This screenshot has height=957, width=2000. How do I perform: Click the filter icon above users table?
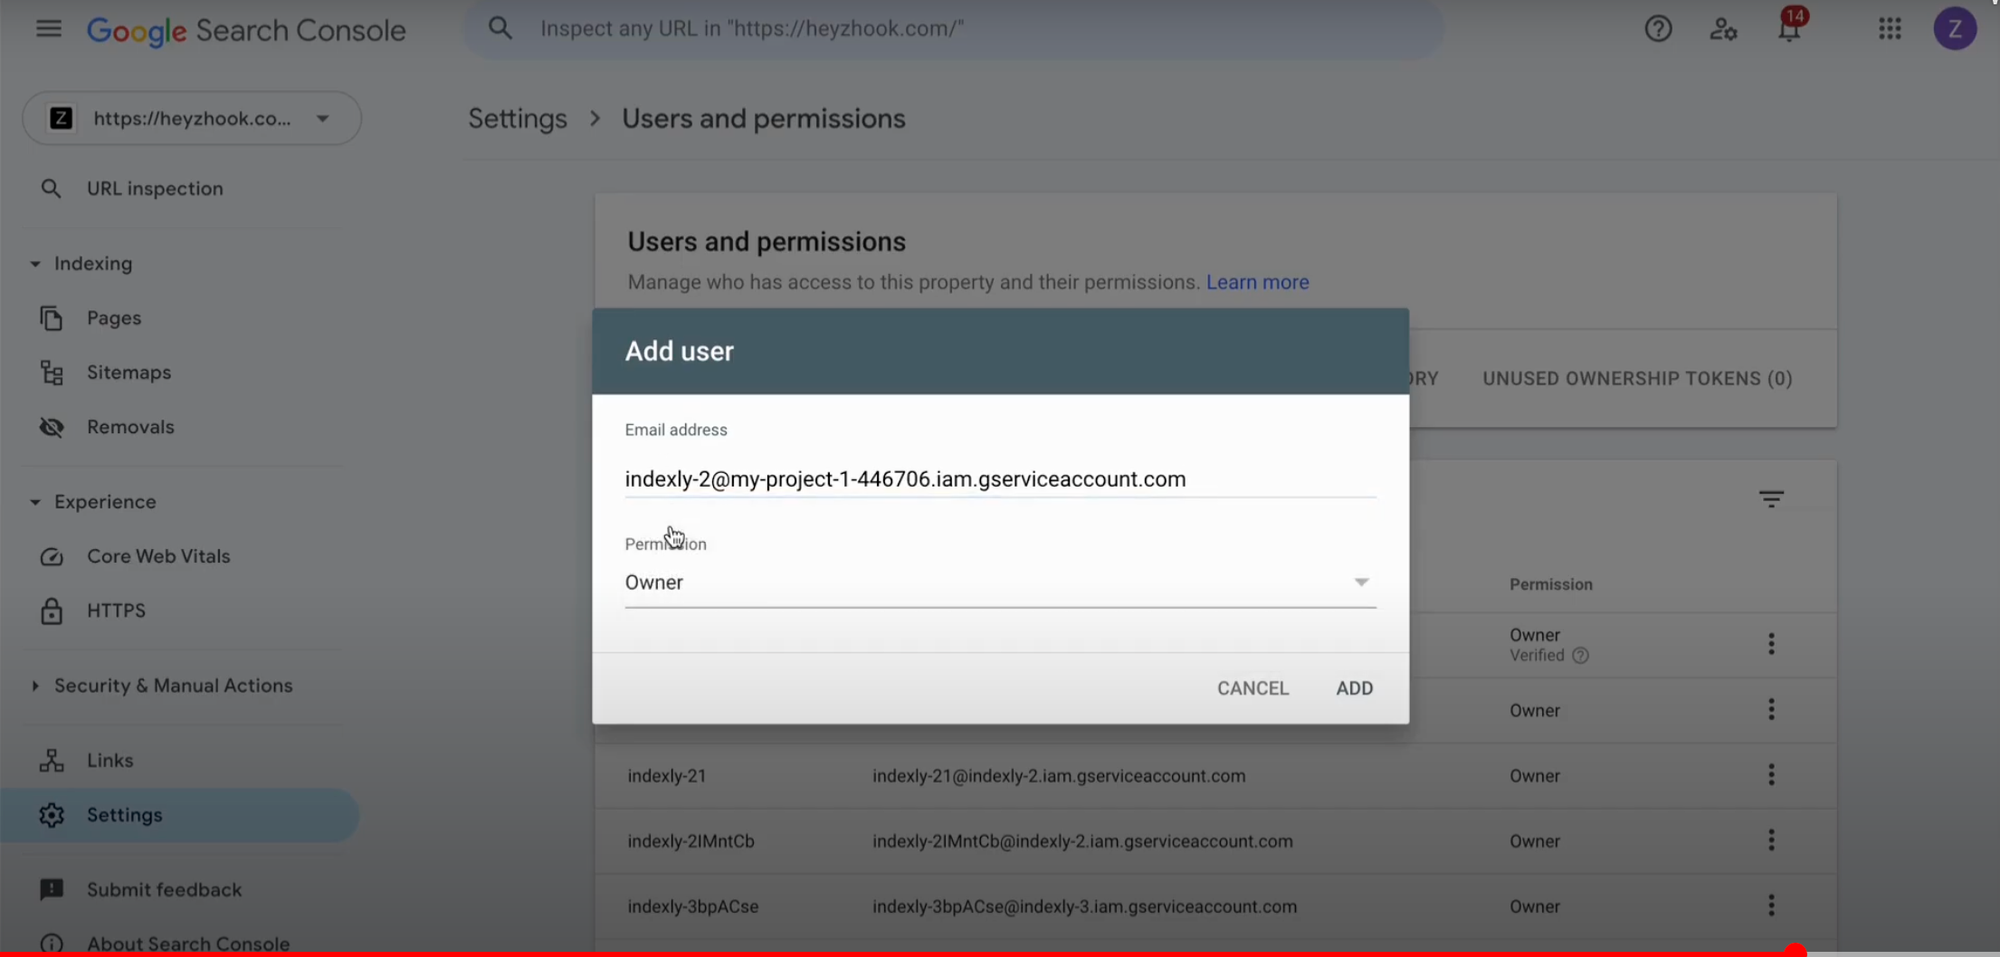pos(1771,499)
